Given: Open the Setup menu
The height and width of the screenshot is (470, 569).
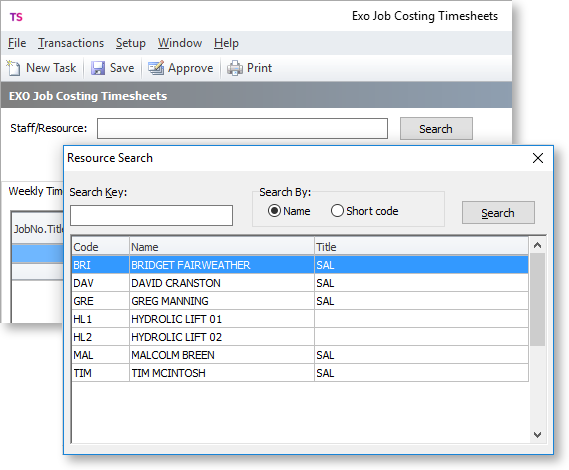Looking at the screenshot, I should [x=131, y=43].
